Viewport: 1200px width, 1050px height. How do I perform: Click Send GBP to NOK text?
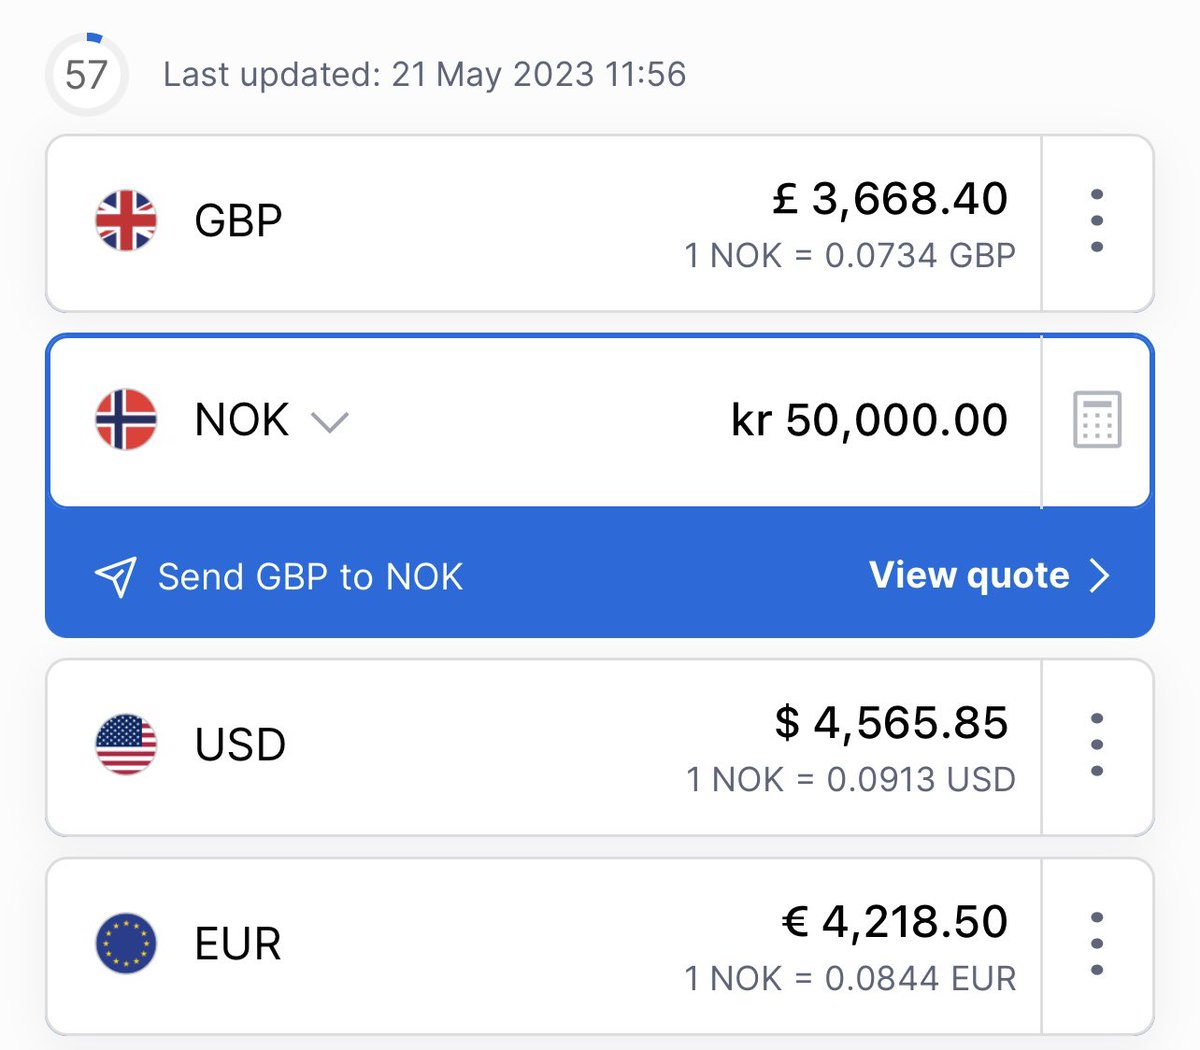tap(310, 577)
